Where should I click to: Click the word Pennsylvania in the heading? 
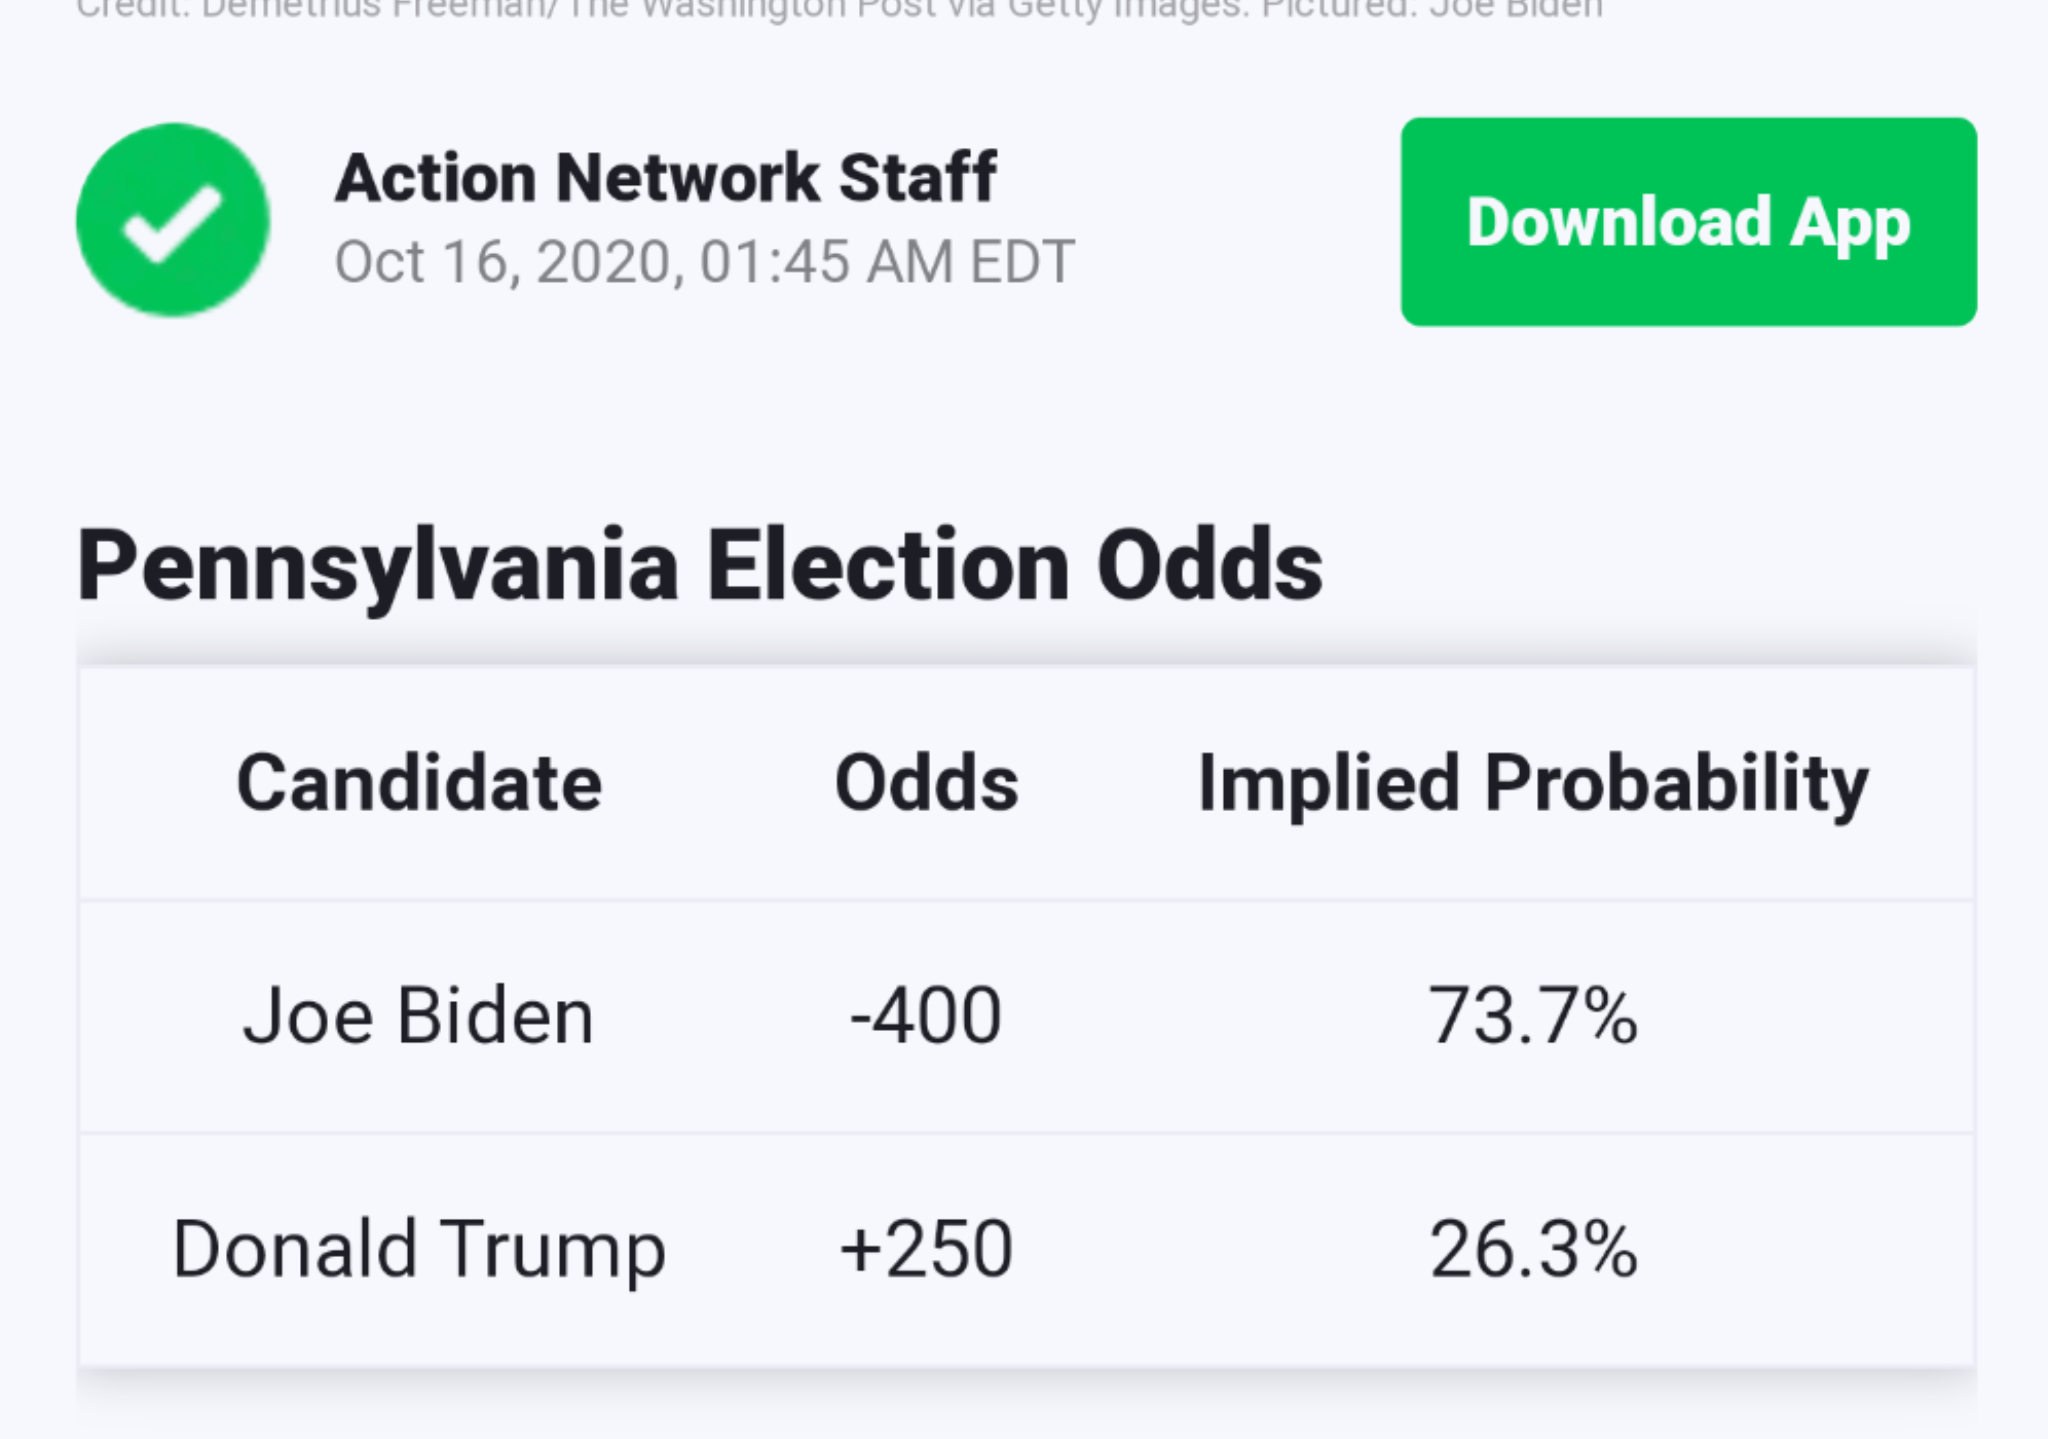pos(378,566)
